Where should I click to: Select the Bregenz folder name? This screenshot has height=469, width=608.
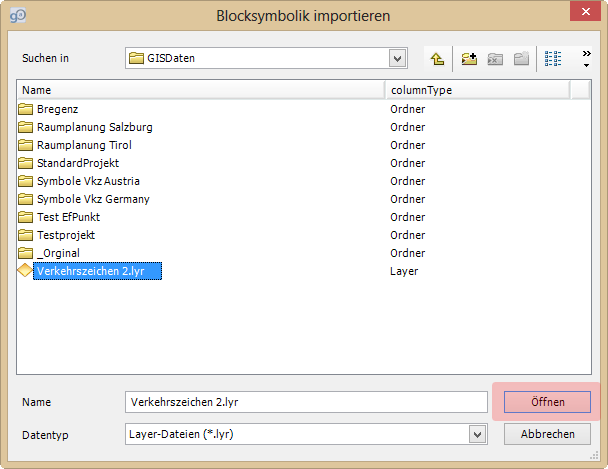(57, 109)
